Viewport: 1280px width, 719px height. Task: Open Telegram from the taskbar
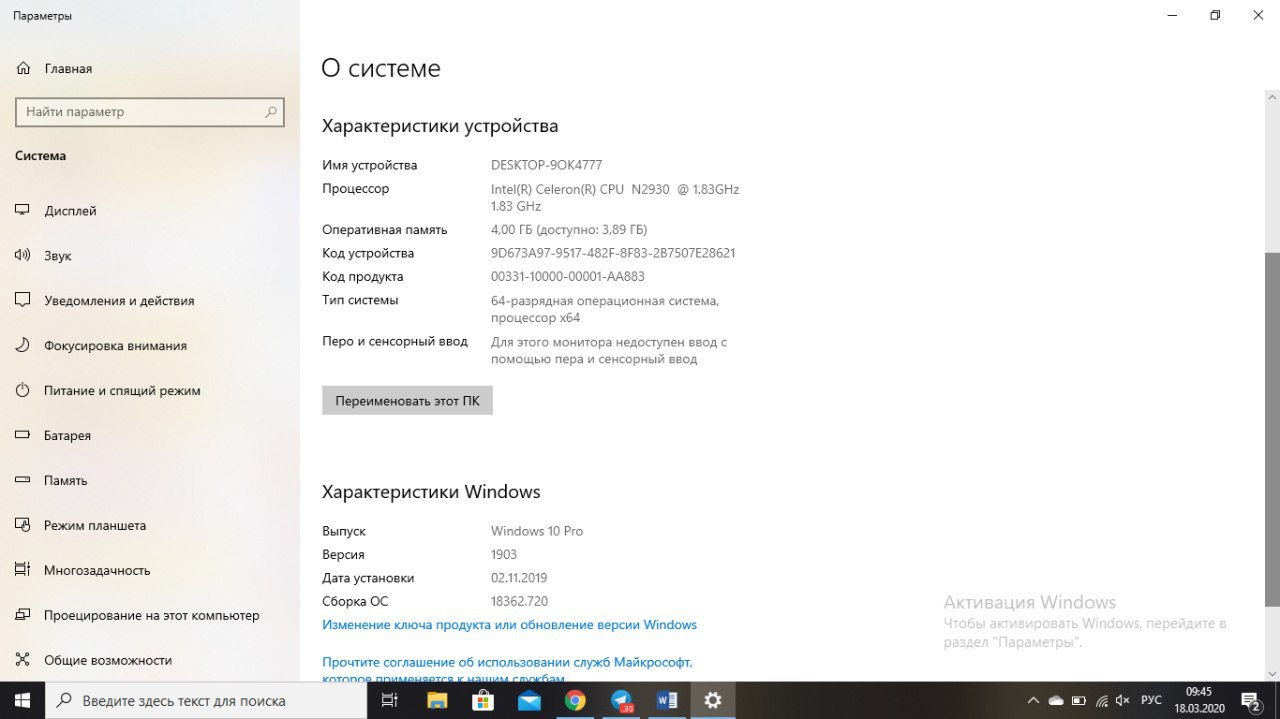621,700
